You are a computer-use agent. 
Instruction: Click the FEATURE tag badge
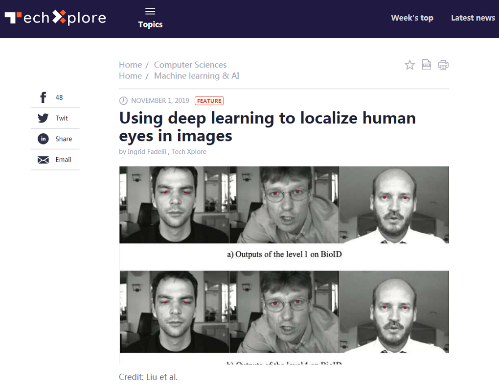coord(209,101)
